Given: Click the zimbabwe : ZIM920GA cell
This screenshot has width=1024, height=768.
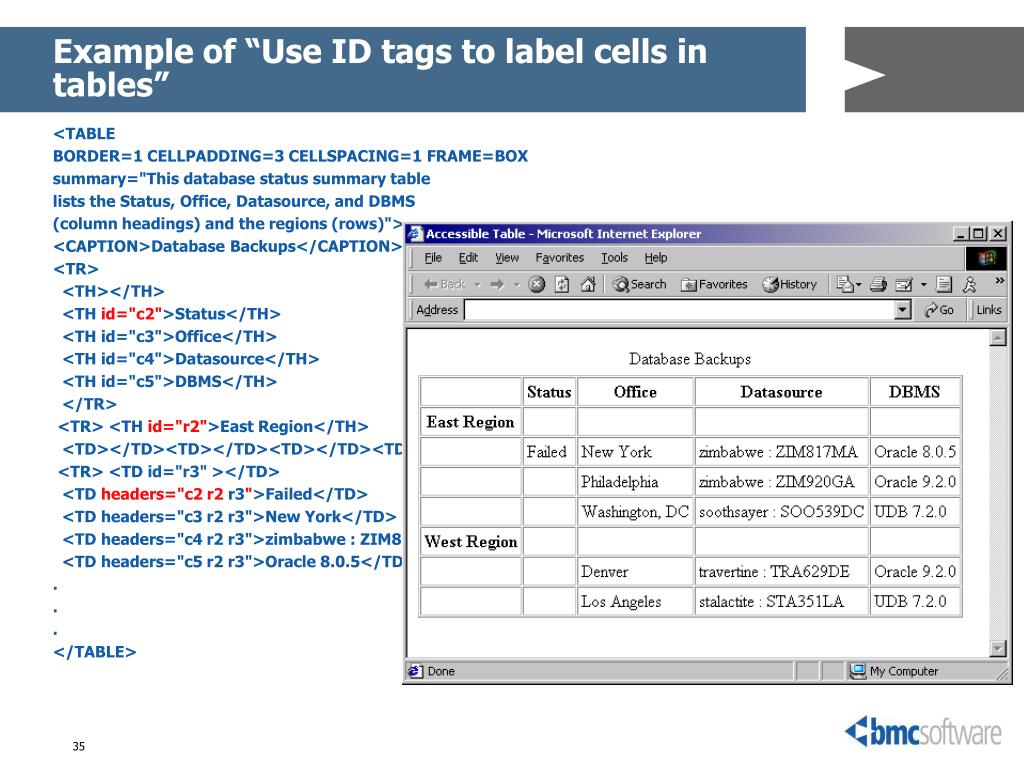Looking at the screenshot, I should (781, 482).
